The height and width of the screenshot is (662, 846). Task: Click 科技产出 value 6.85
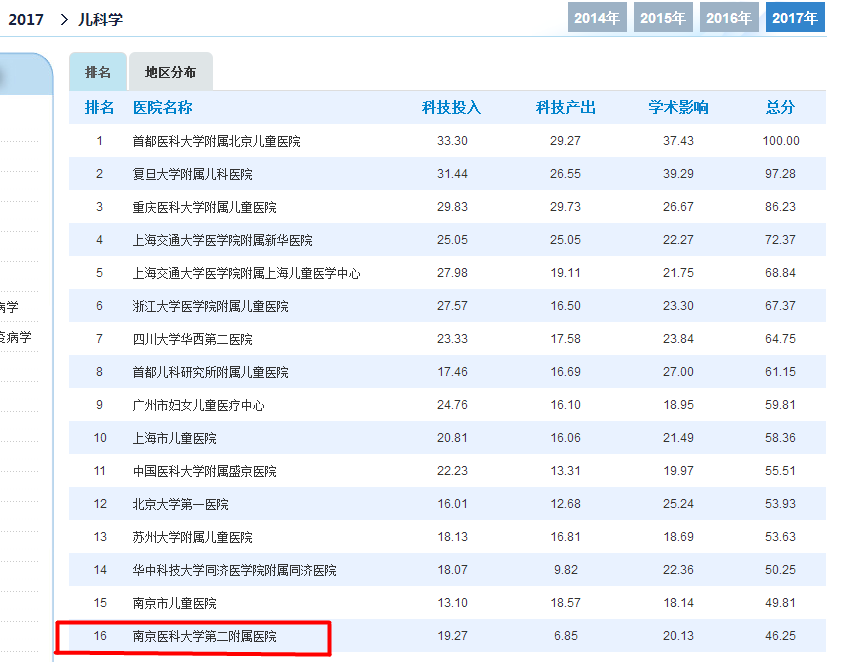[565, 636]
